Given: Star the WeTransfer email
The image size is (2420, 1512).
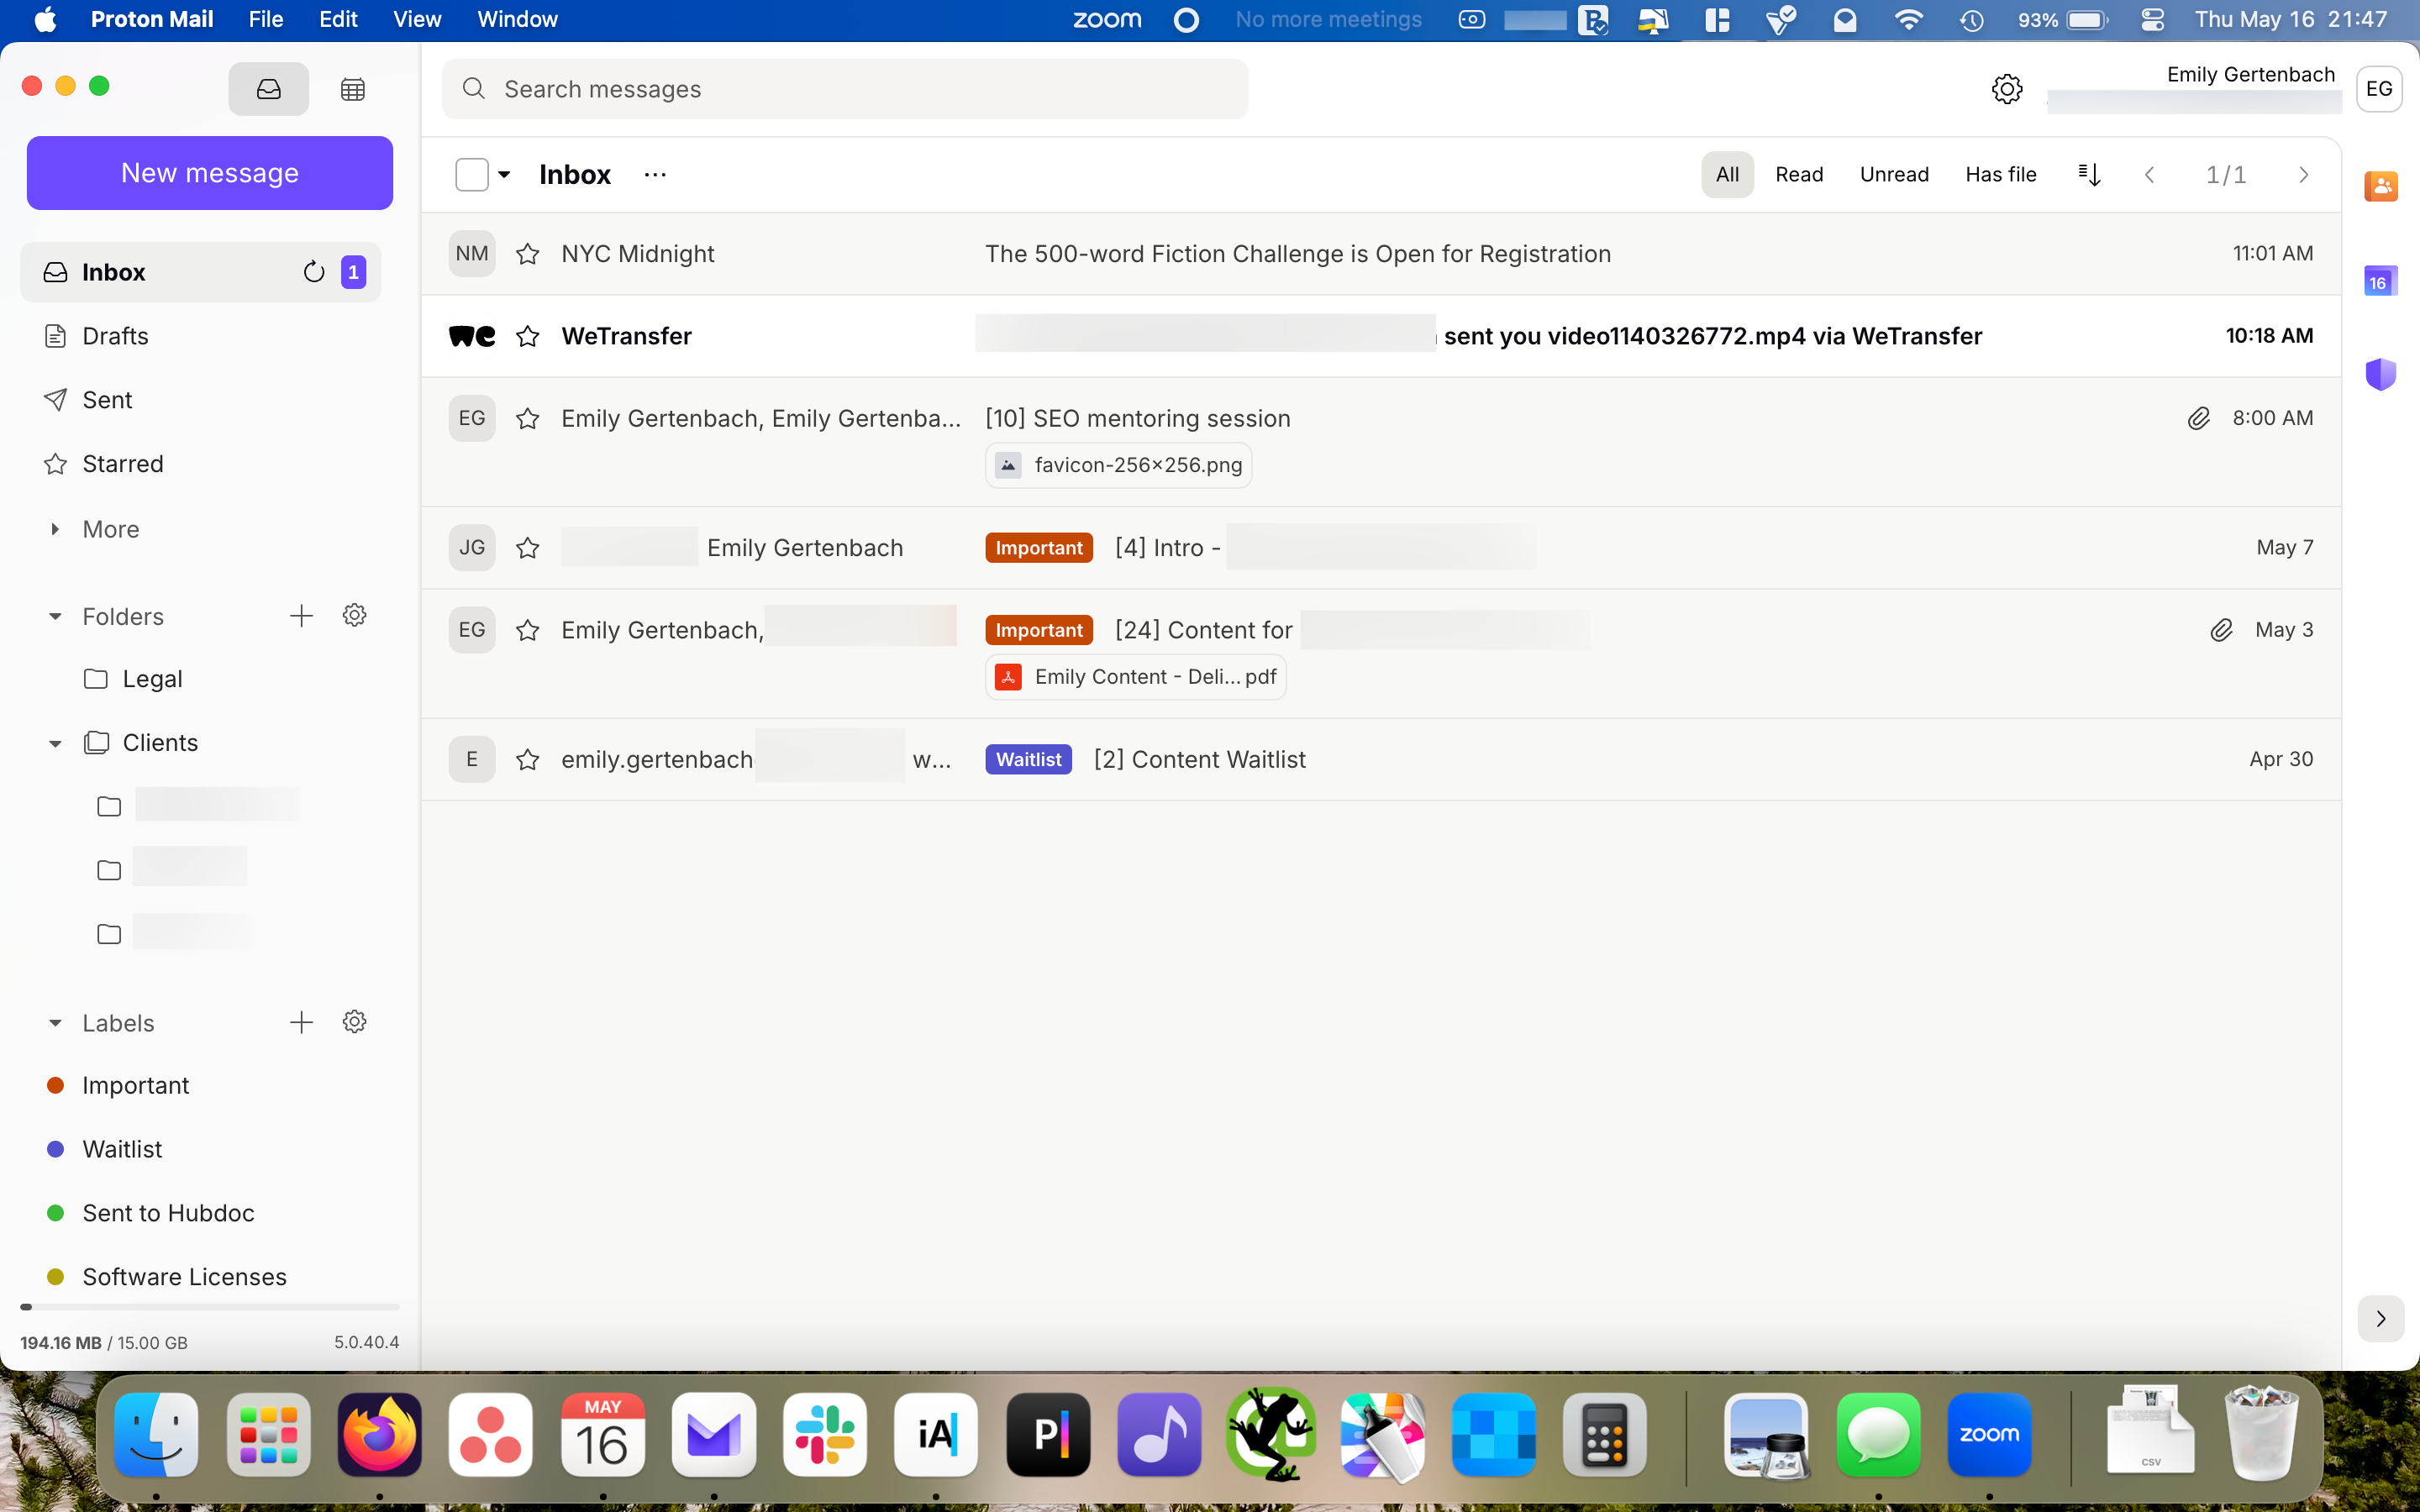Looking at the screenshot, I should point(528,336).
